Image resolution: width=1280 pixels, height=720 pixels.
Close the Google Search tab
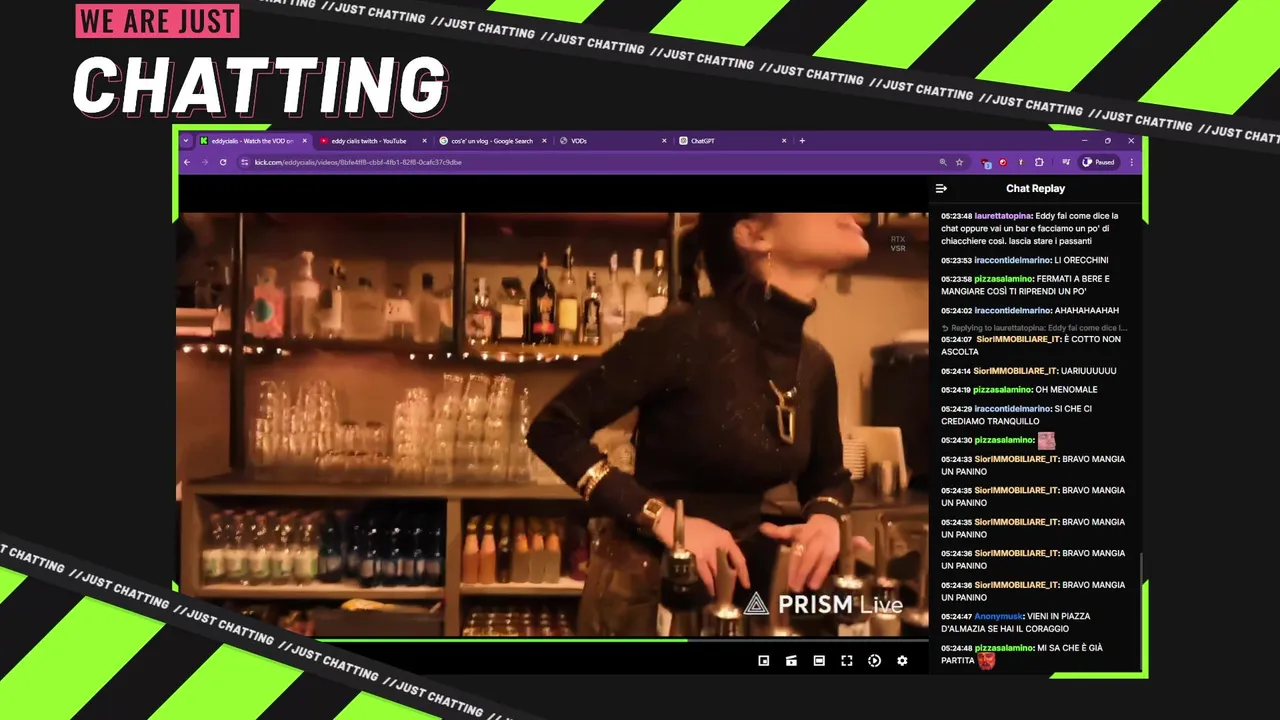(544, 141)
